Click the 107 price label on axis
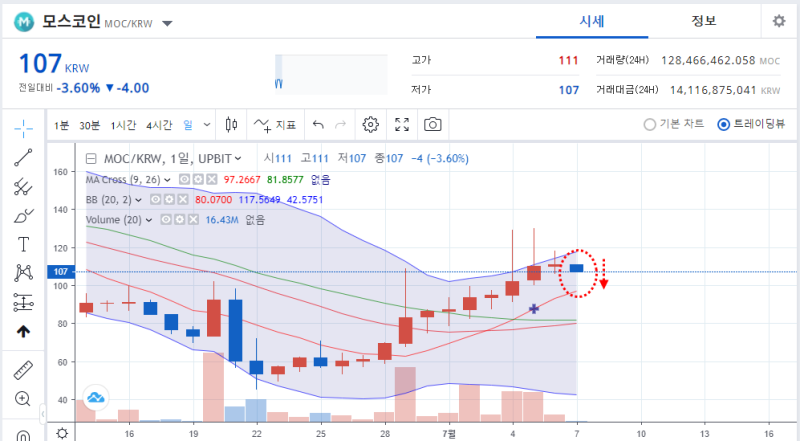The height and width of the screenshot is (441, 800). click(61, 272)
